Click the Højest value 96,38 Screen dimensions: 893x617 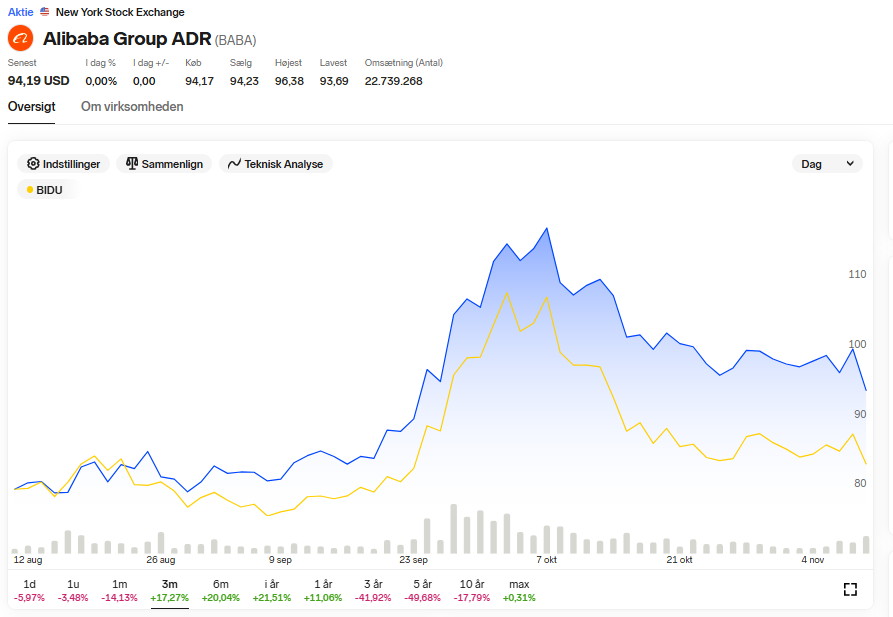(289, 81)
